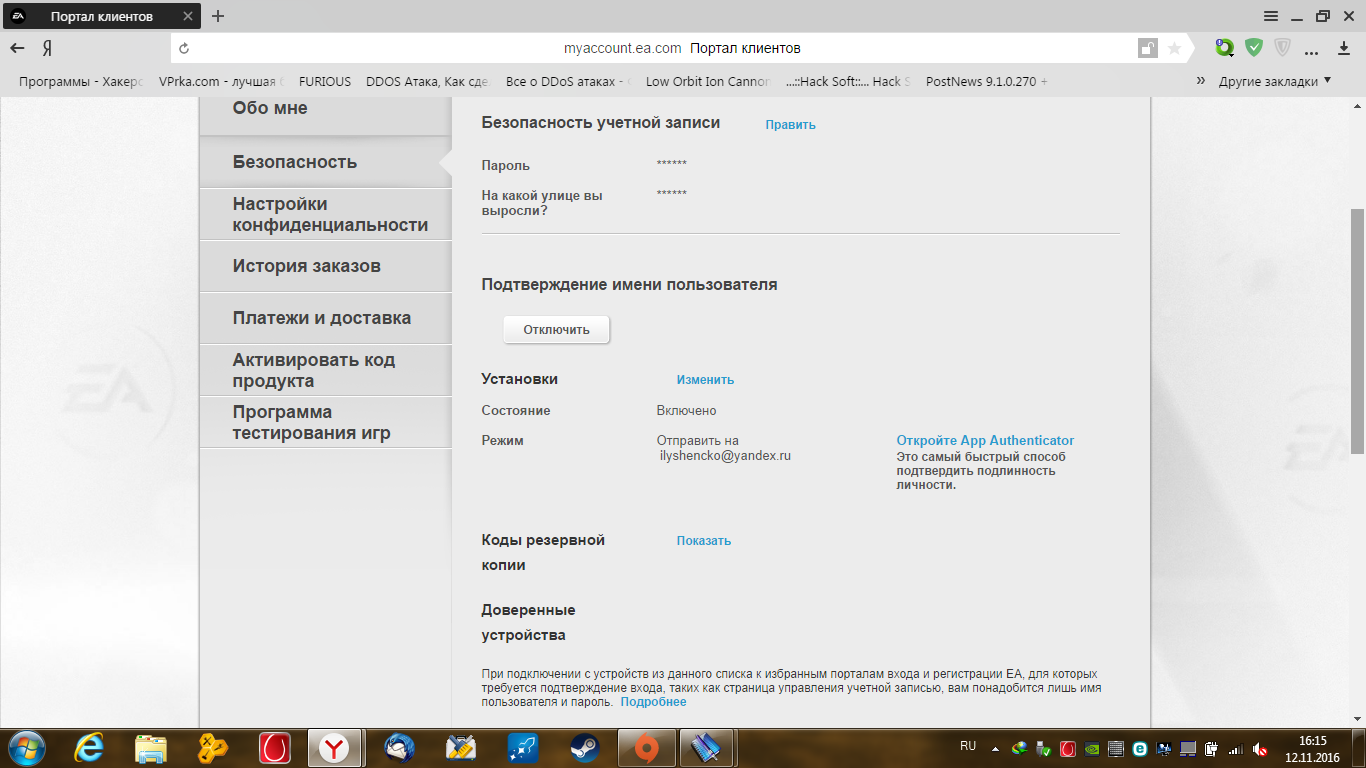Switch the RU keyboard language indicator

click(968, 746)
